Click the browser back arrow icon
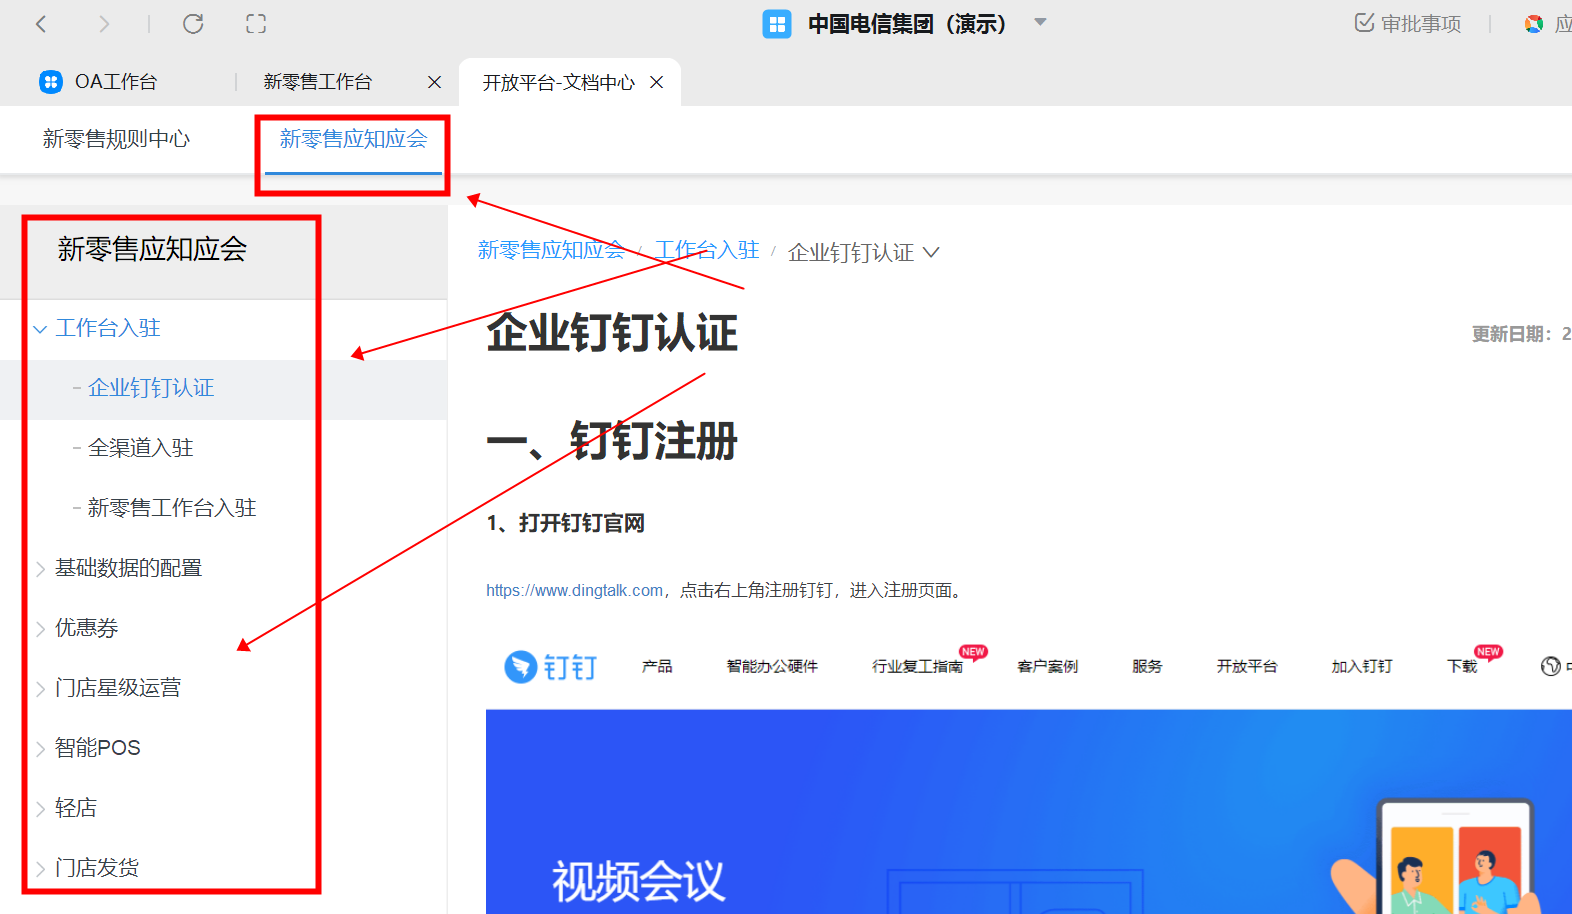The width and height of the screenshot is (1572, 914). coord(41,24)
